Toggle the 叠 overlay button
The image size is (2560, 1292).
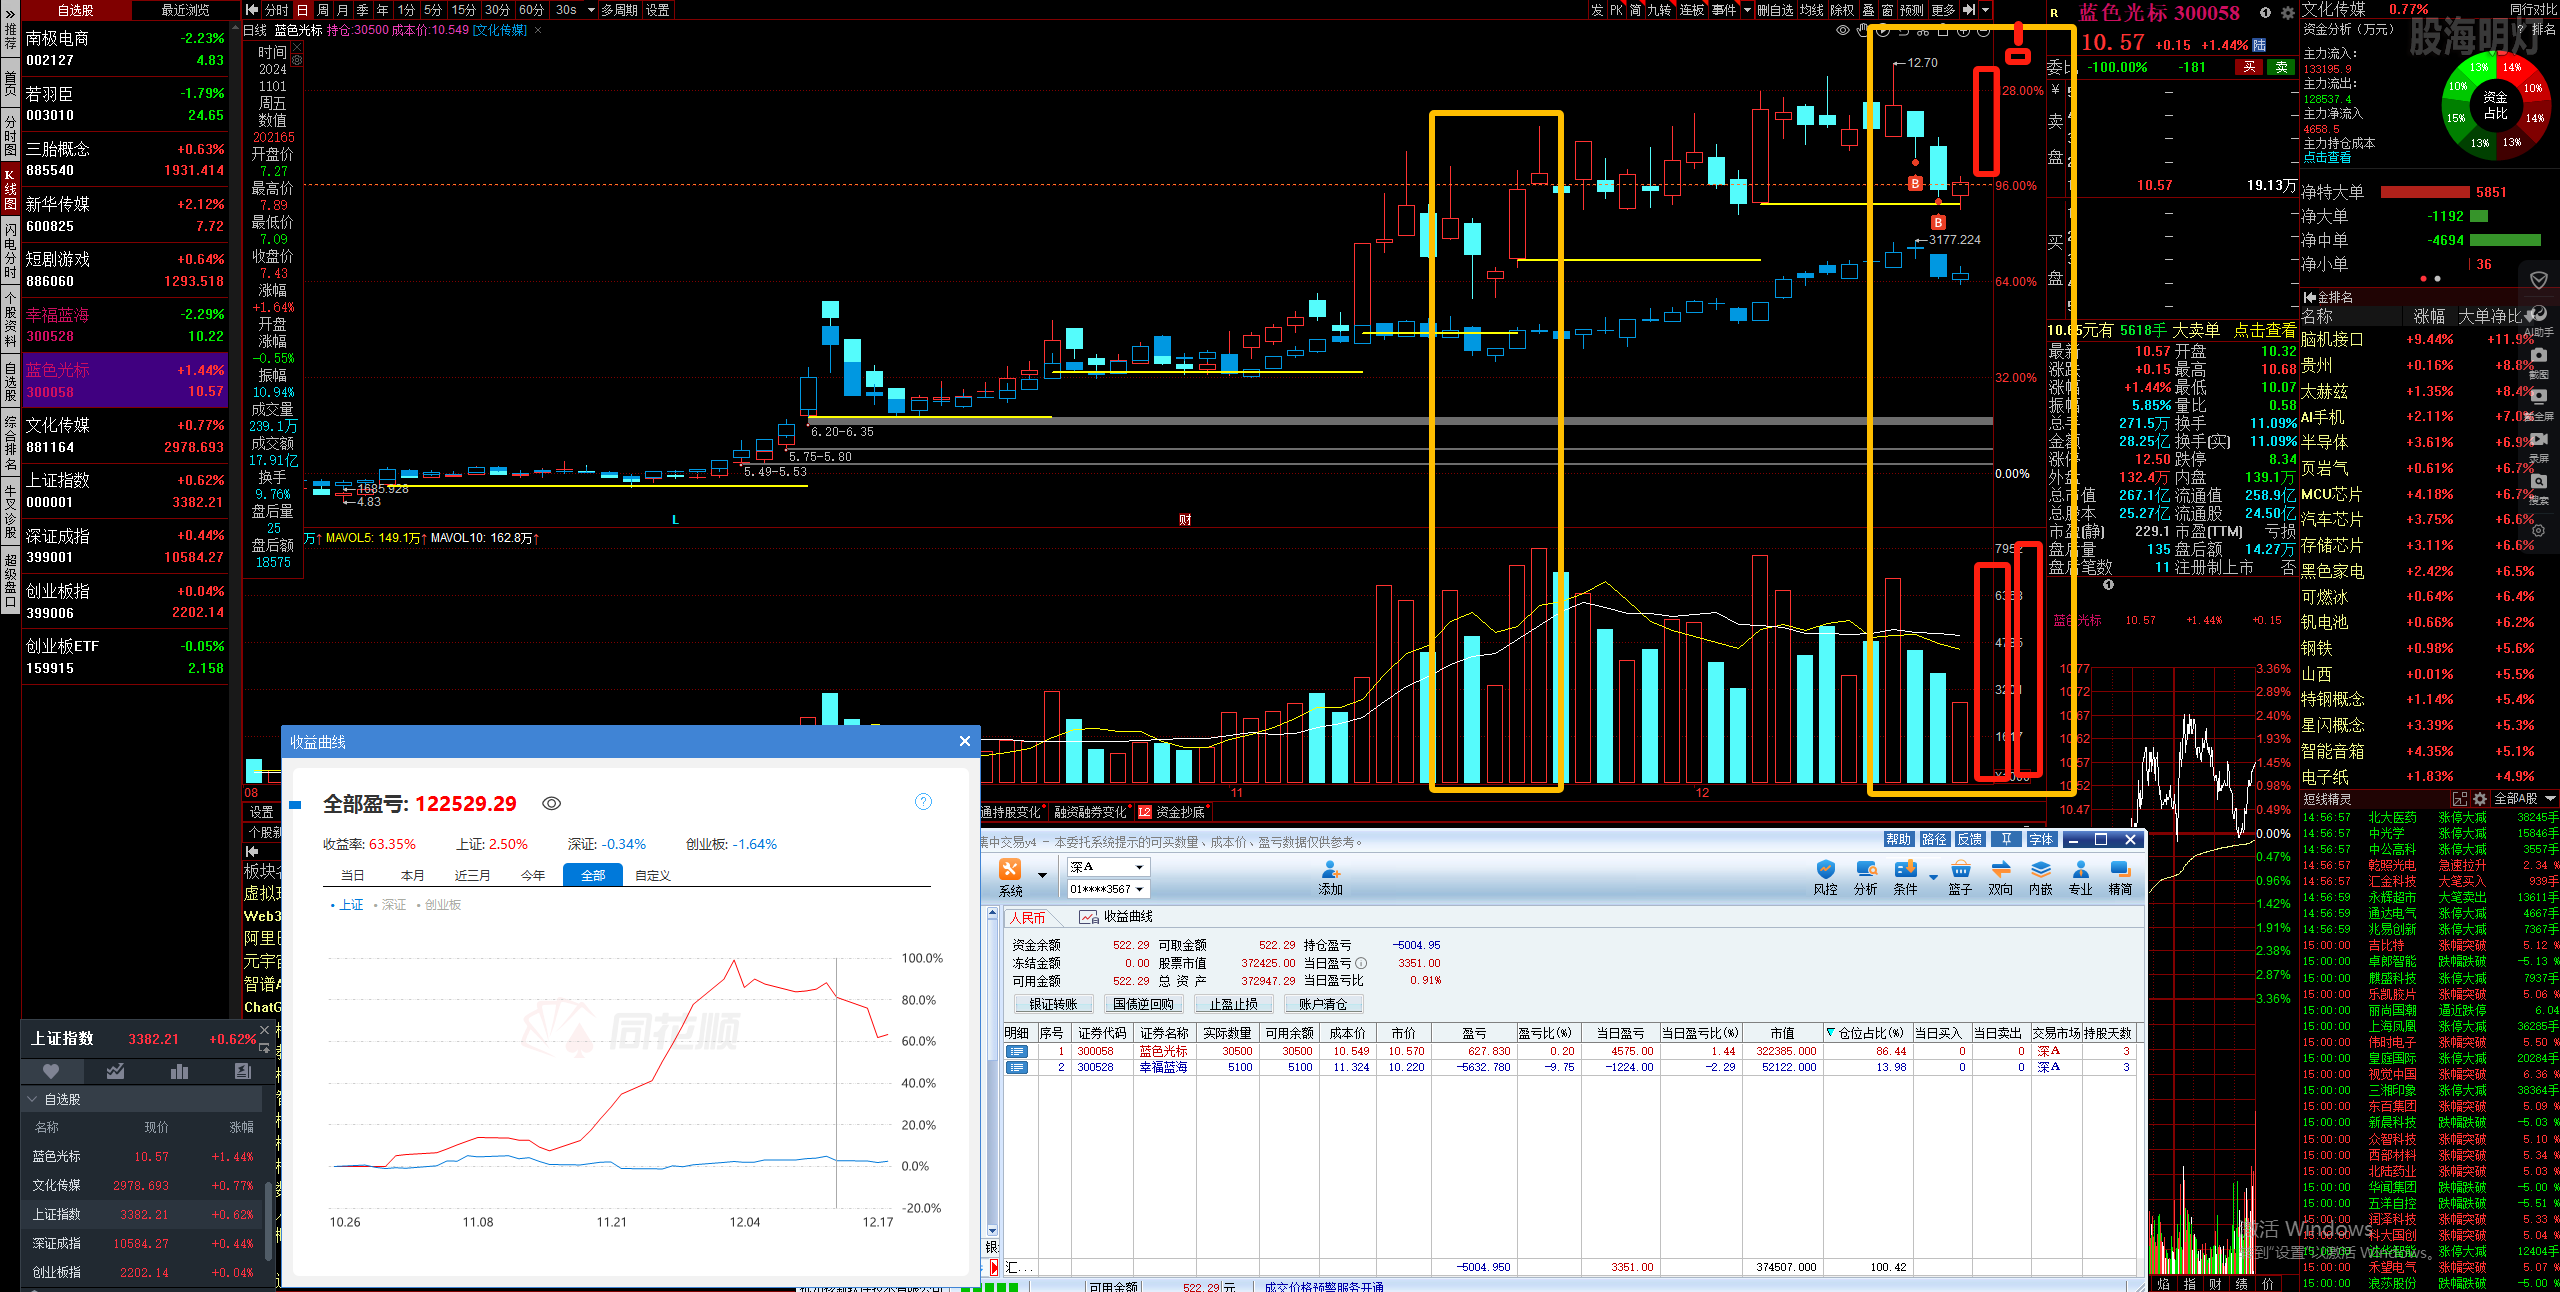pos(1868,10)
